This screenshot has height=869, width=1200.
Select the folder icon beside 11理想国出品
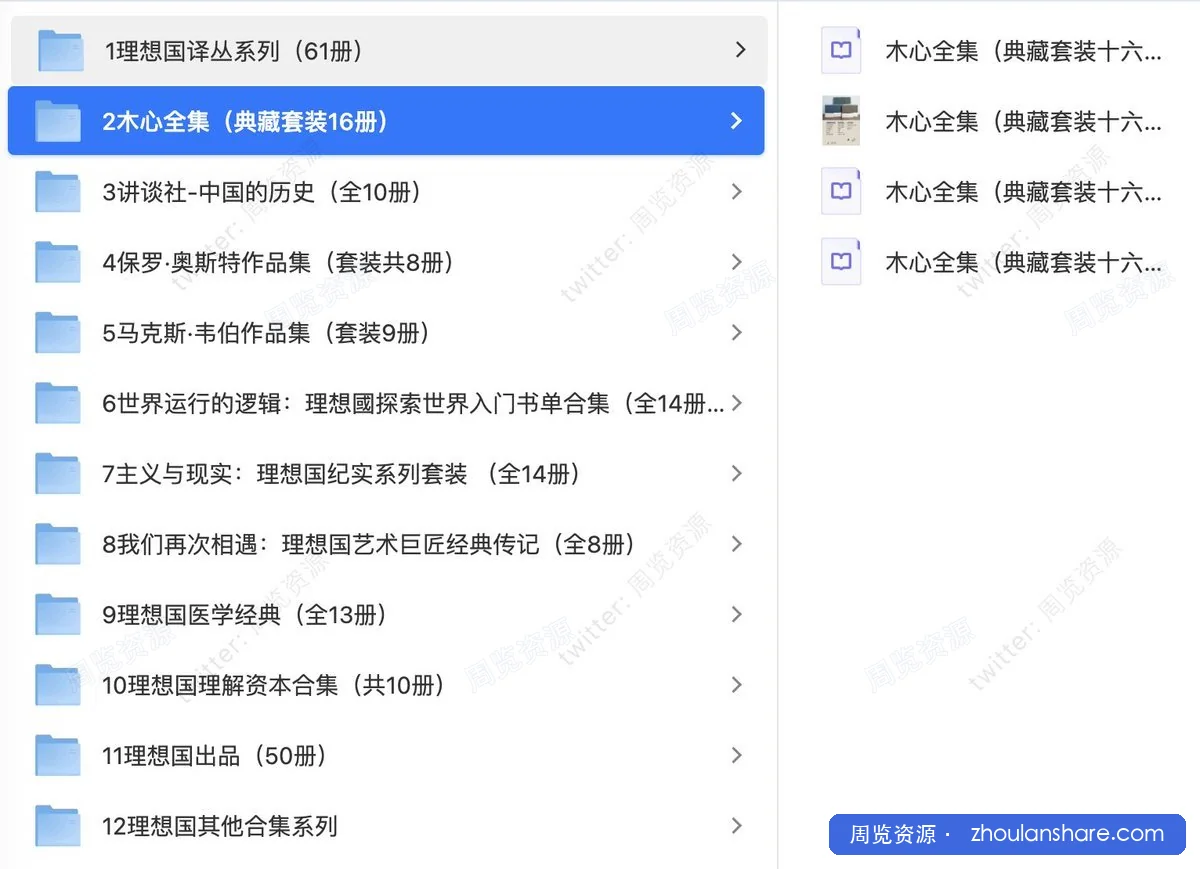[57, 756]
